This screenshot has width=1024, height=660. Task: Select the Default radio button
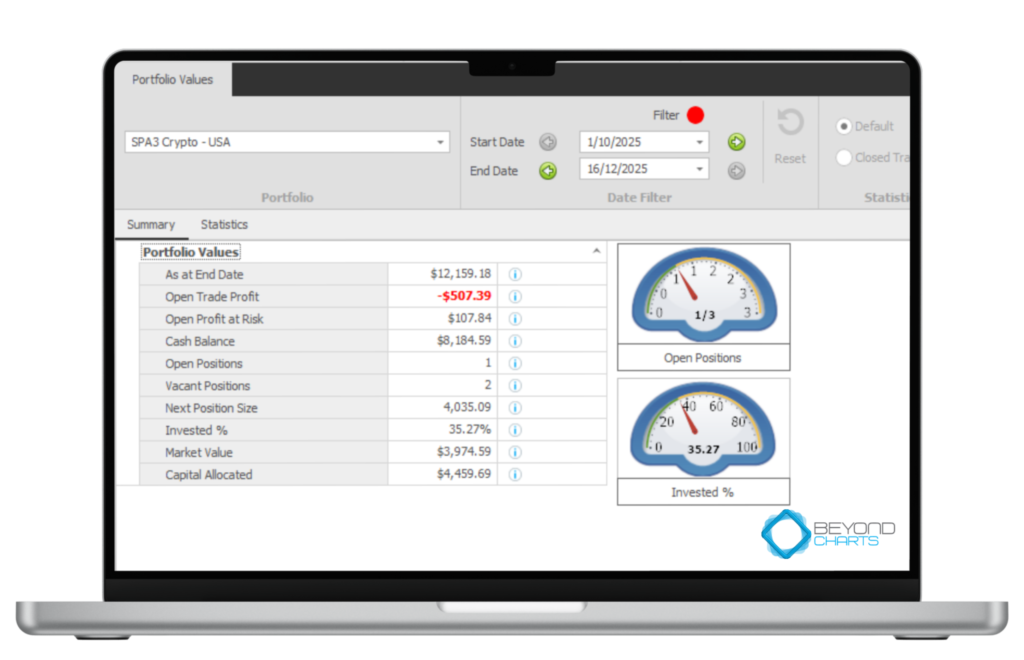tap(844, 127)
